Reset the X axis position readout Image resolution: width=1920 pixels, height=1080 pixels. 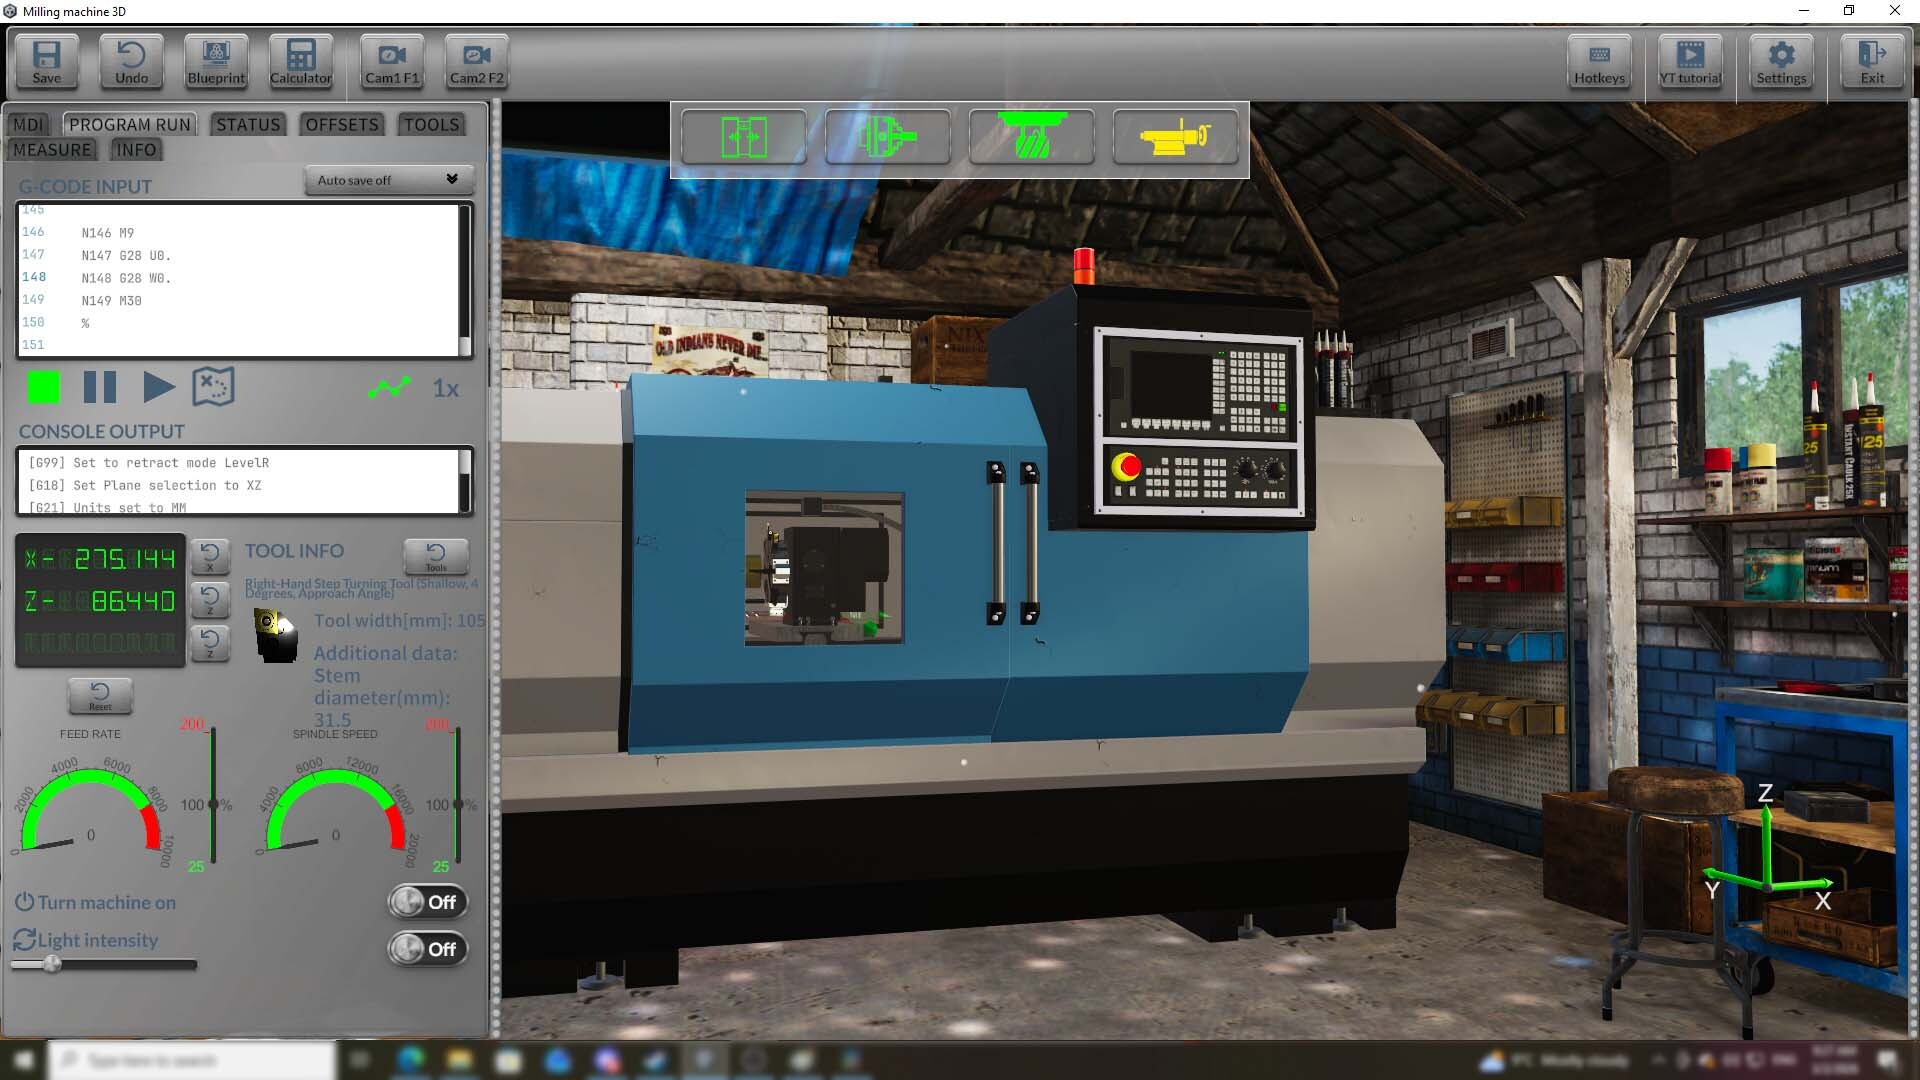point(211,557)
